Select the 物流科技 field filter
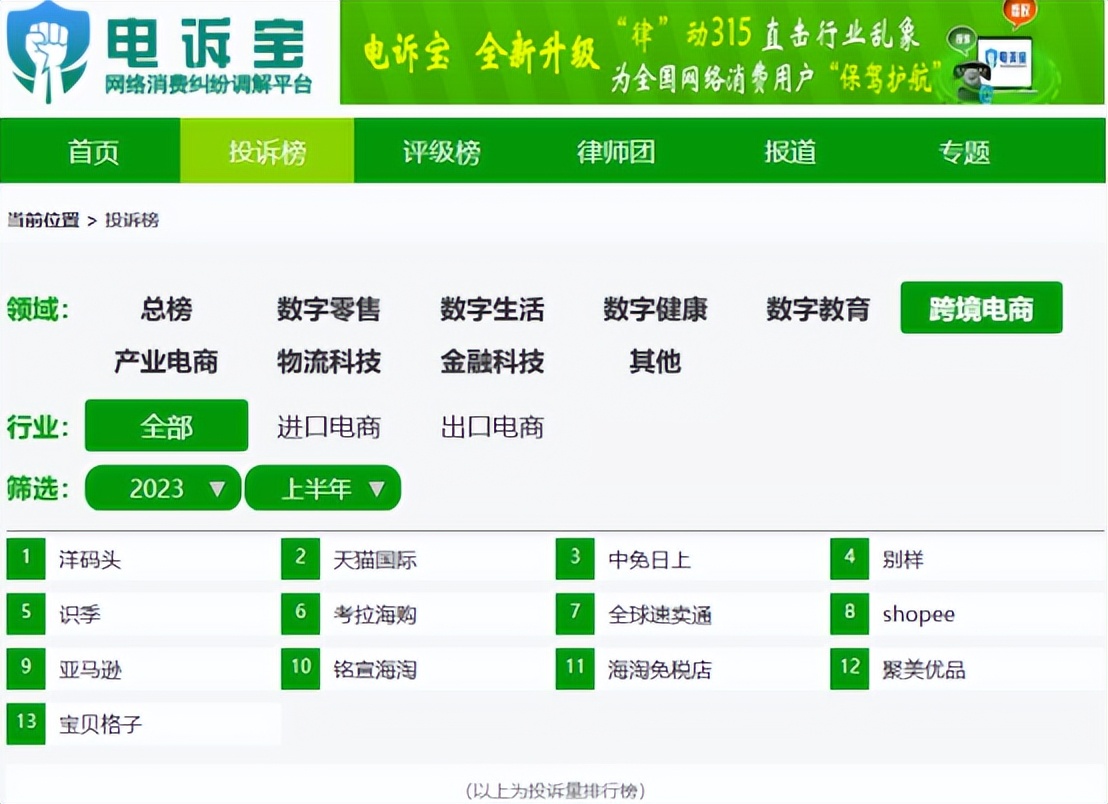The image size is (1108, 804). (329, 361)
